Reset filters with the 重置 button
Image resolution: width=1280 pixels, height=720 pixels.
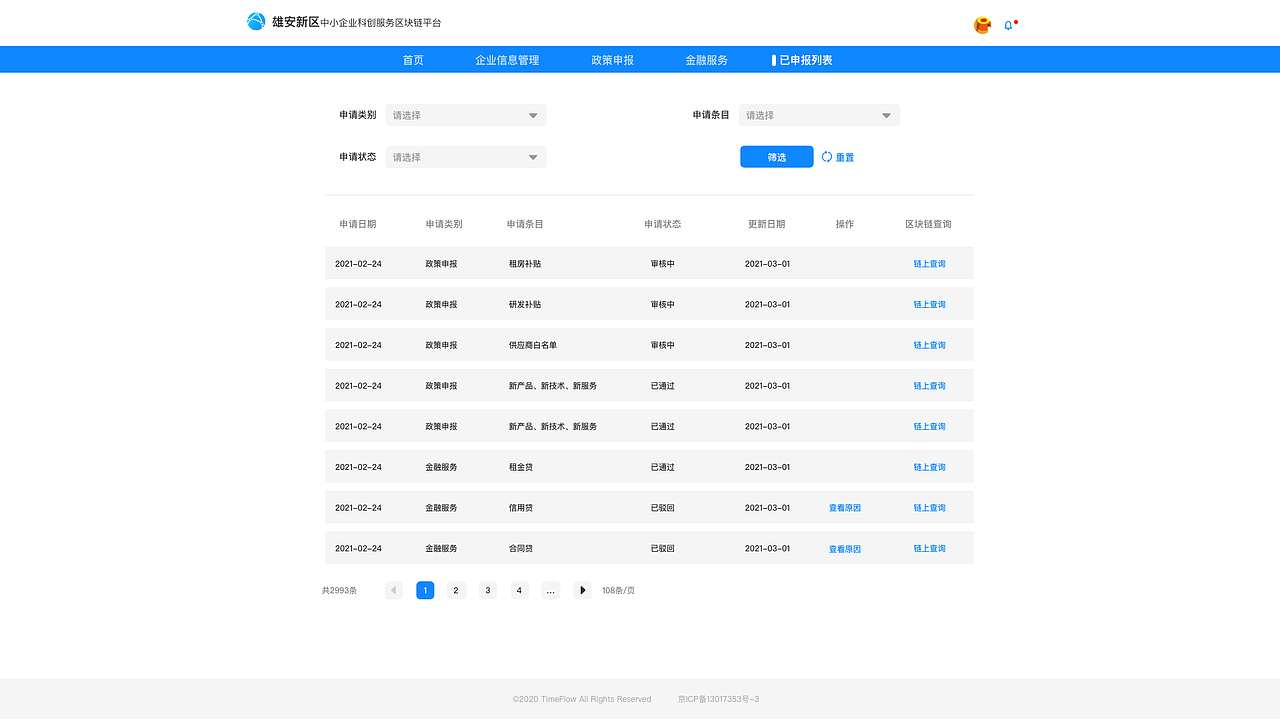pyautogui.click(x=843, y=157)
